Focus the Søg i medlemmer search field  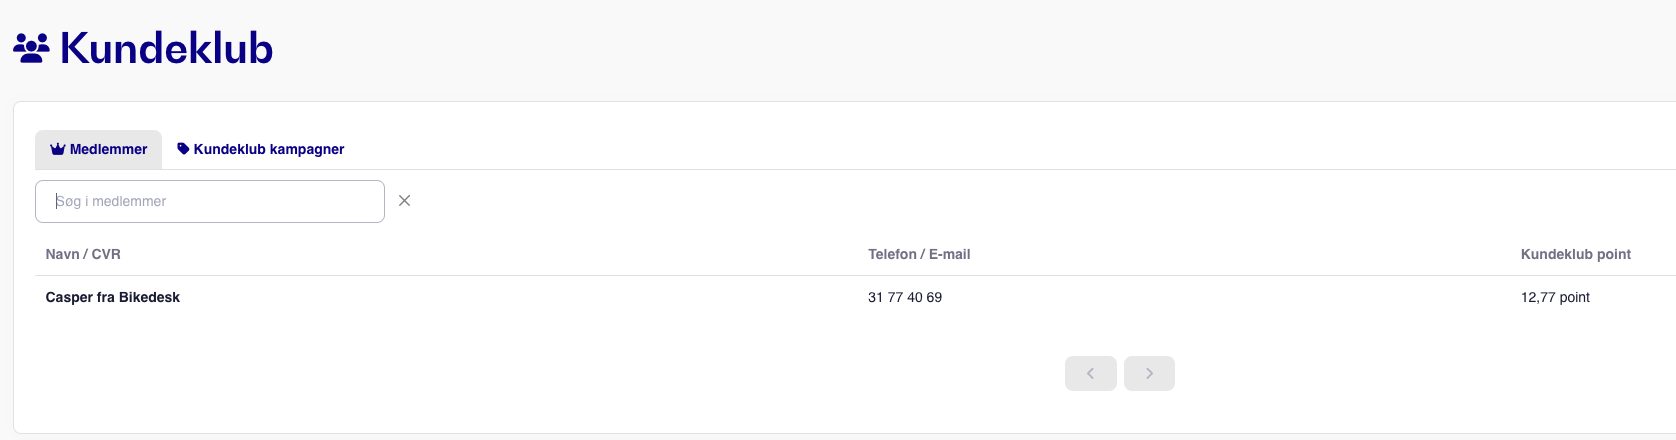210,201
